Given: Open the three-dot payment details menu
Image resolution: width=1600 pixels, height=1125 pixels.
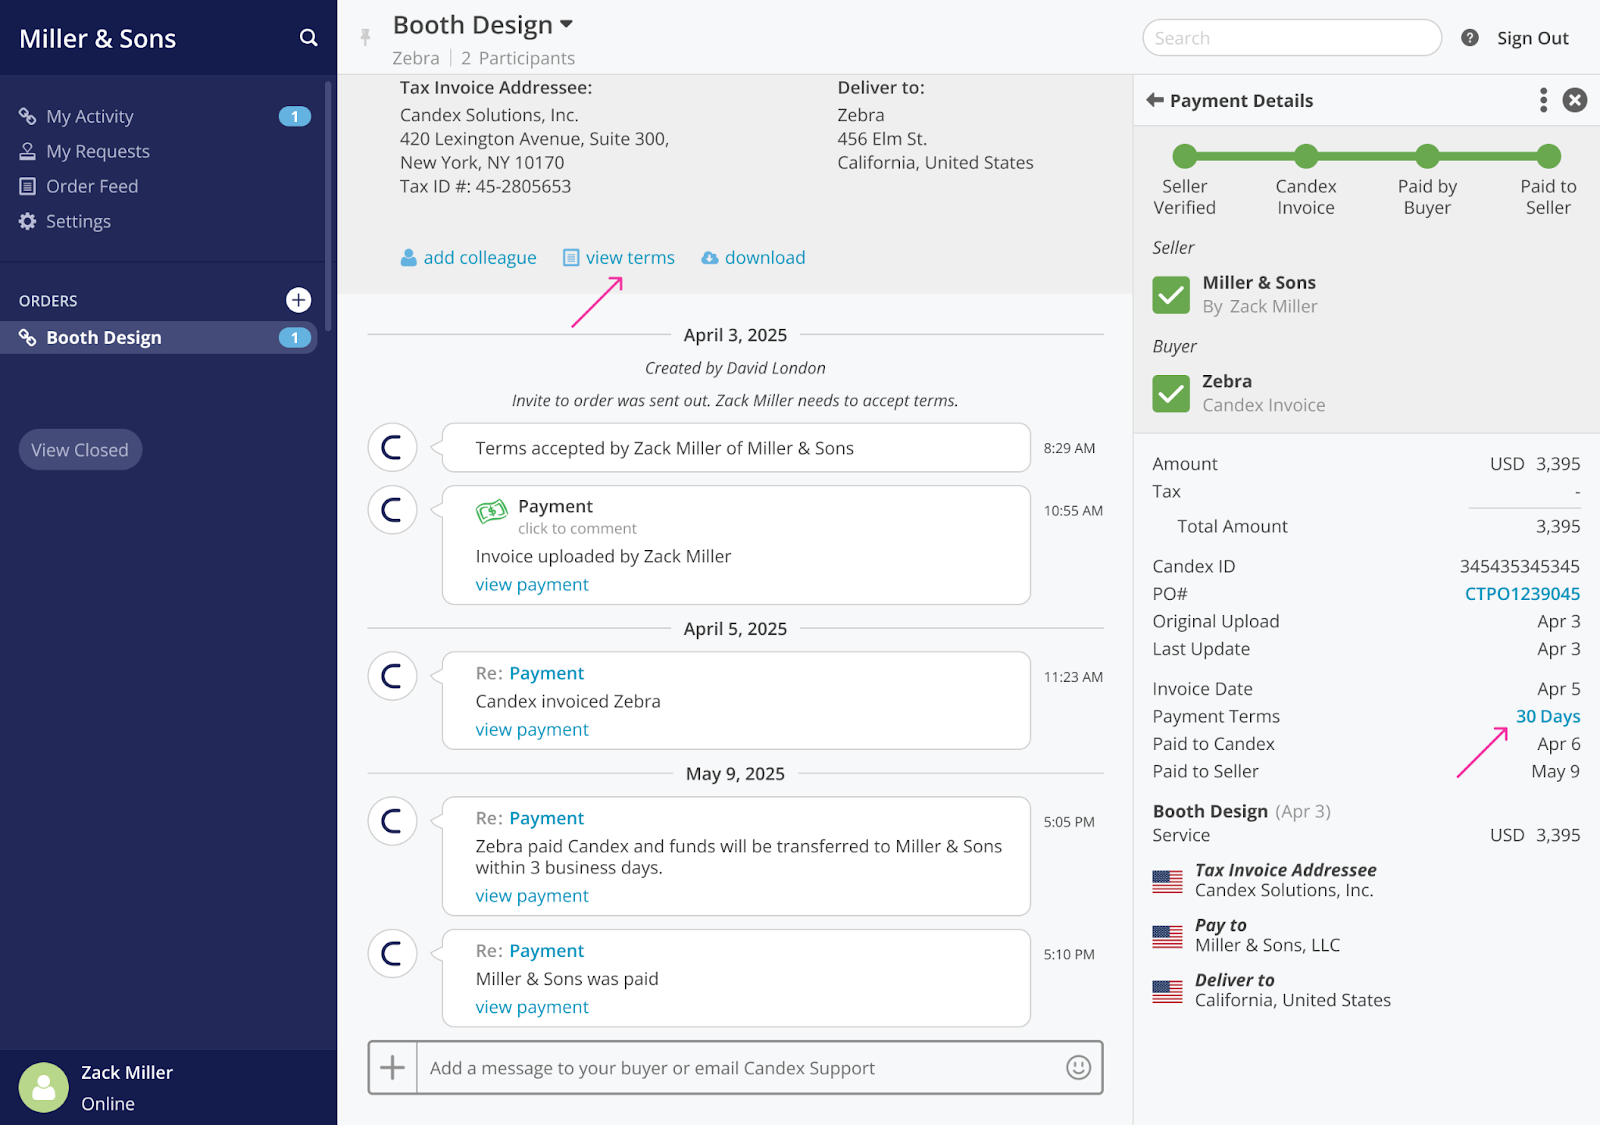Looking at the screenshot, I should point(1543,100).
